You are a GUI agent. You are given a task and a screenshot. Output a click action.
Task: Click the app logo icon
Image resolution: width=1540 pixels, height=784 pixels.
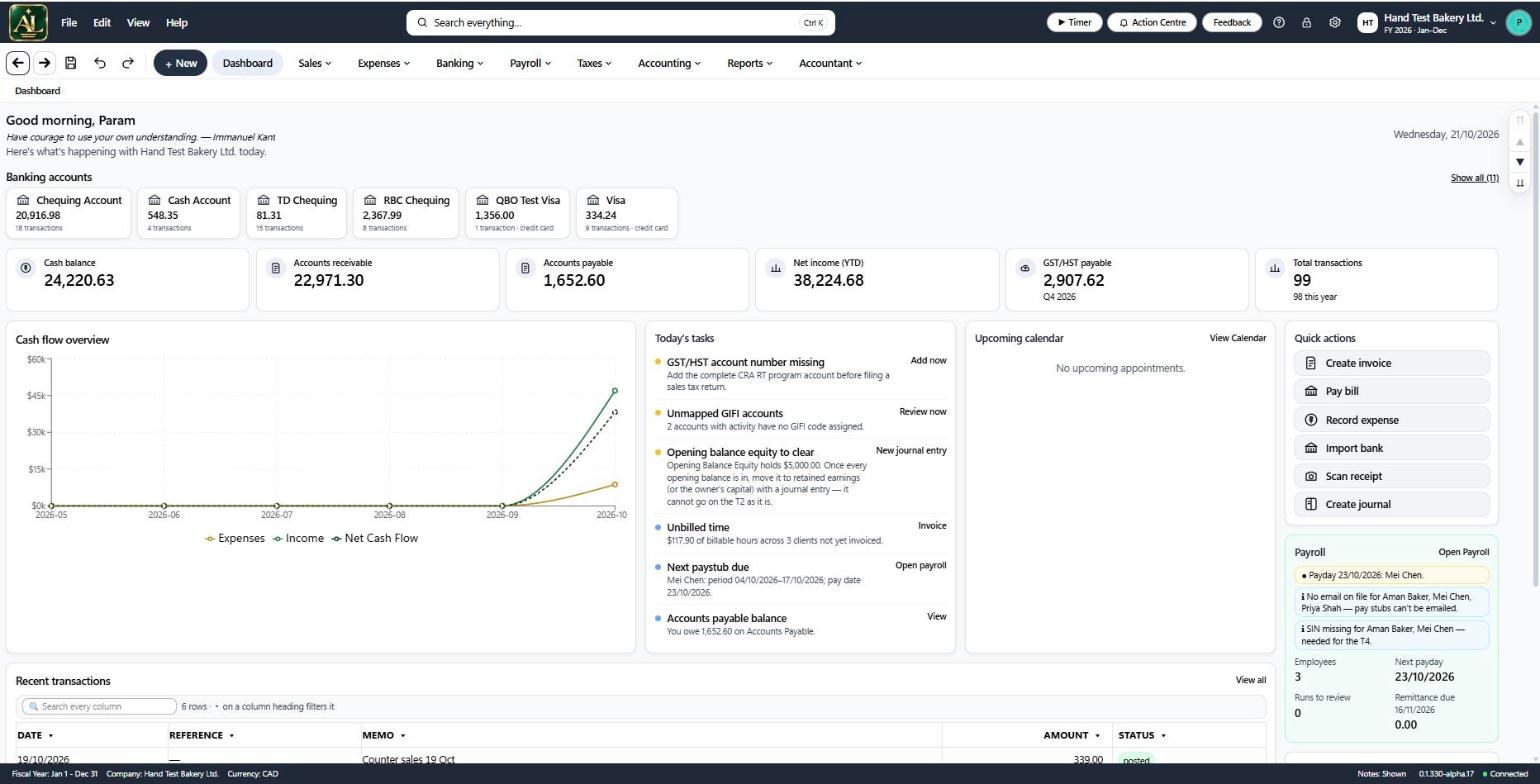pos(28,22)
